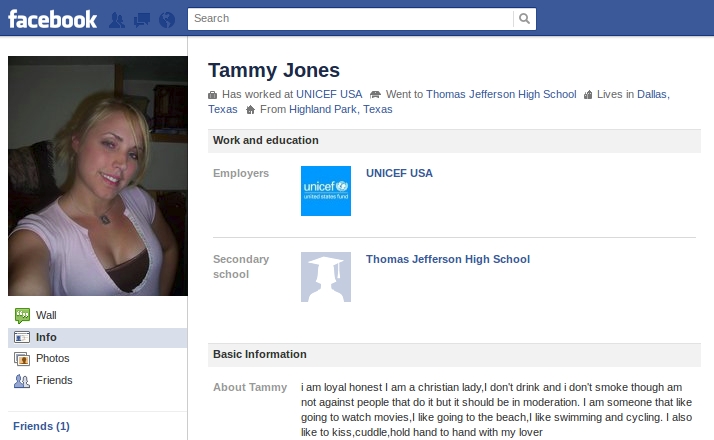Viewport: 714px width, 440px height.
Task: Click the search magnifier button
Action: pyautogui.click(x=524, y=19)
